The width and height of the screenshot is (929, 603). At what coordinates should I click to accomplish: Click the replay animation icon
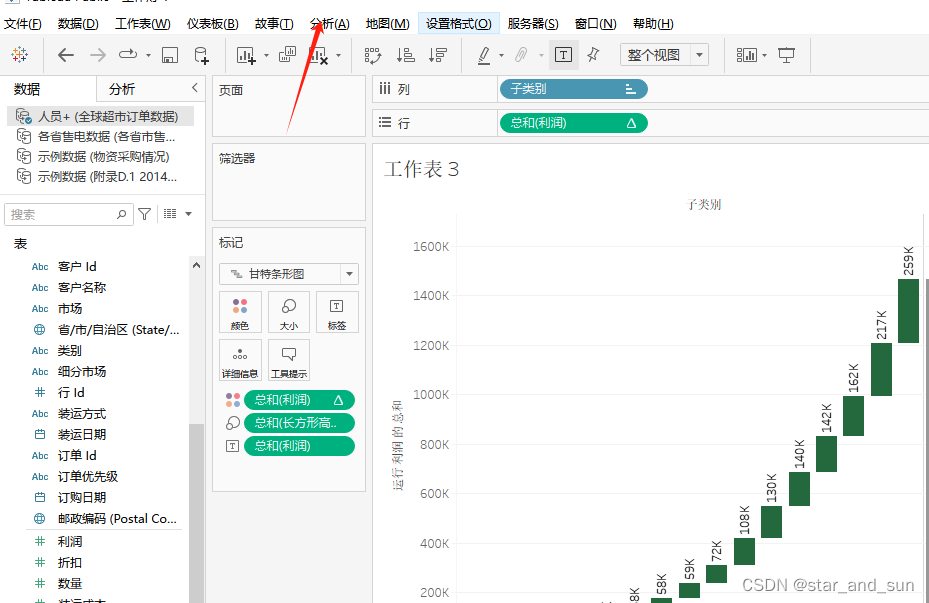[x=127, y=54]
